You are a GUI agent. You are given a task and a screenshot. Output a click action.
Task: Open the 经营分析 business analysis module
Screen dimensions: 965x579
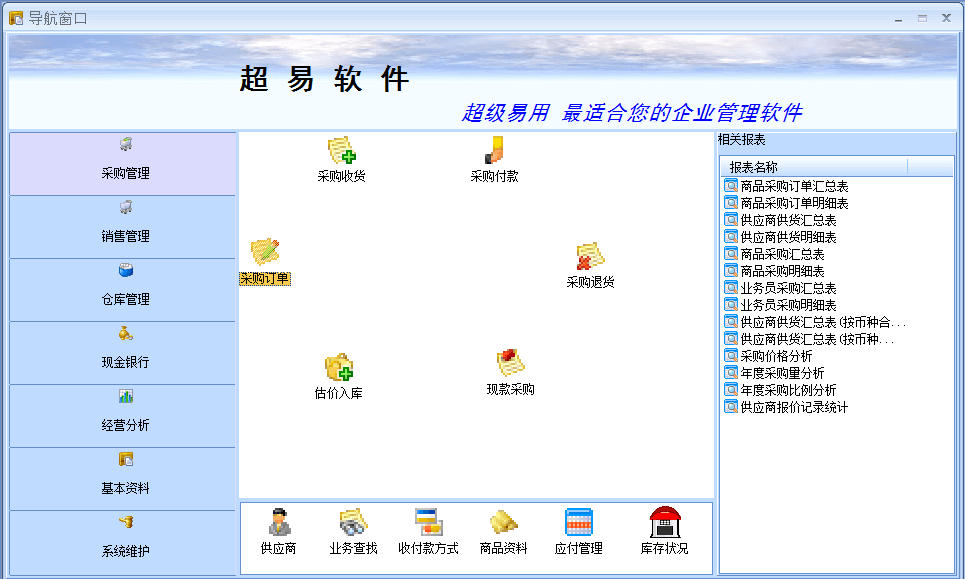tap(124, 415)
